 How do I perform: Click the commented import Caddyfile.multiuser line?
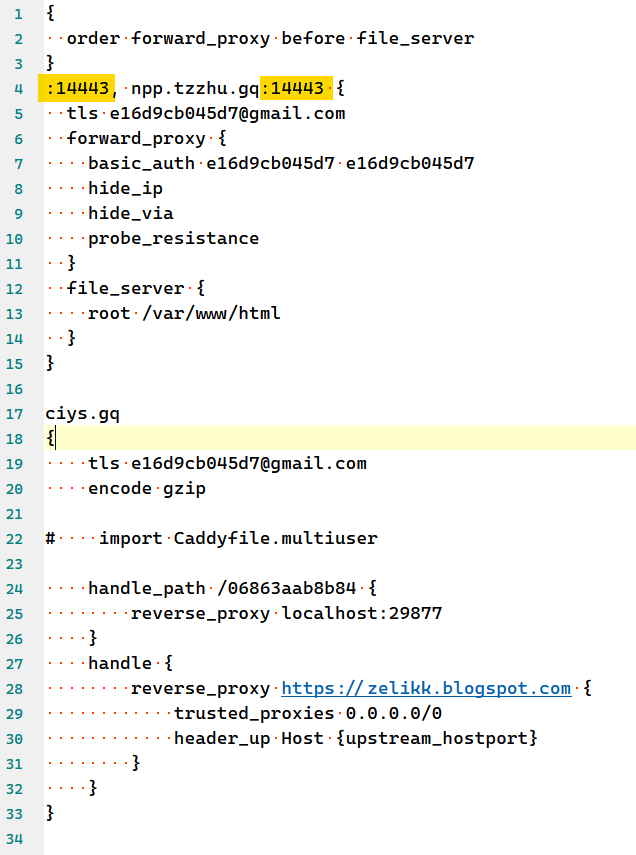coord(237,538)
